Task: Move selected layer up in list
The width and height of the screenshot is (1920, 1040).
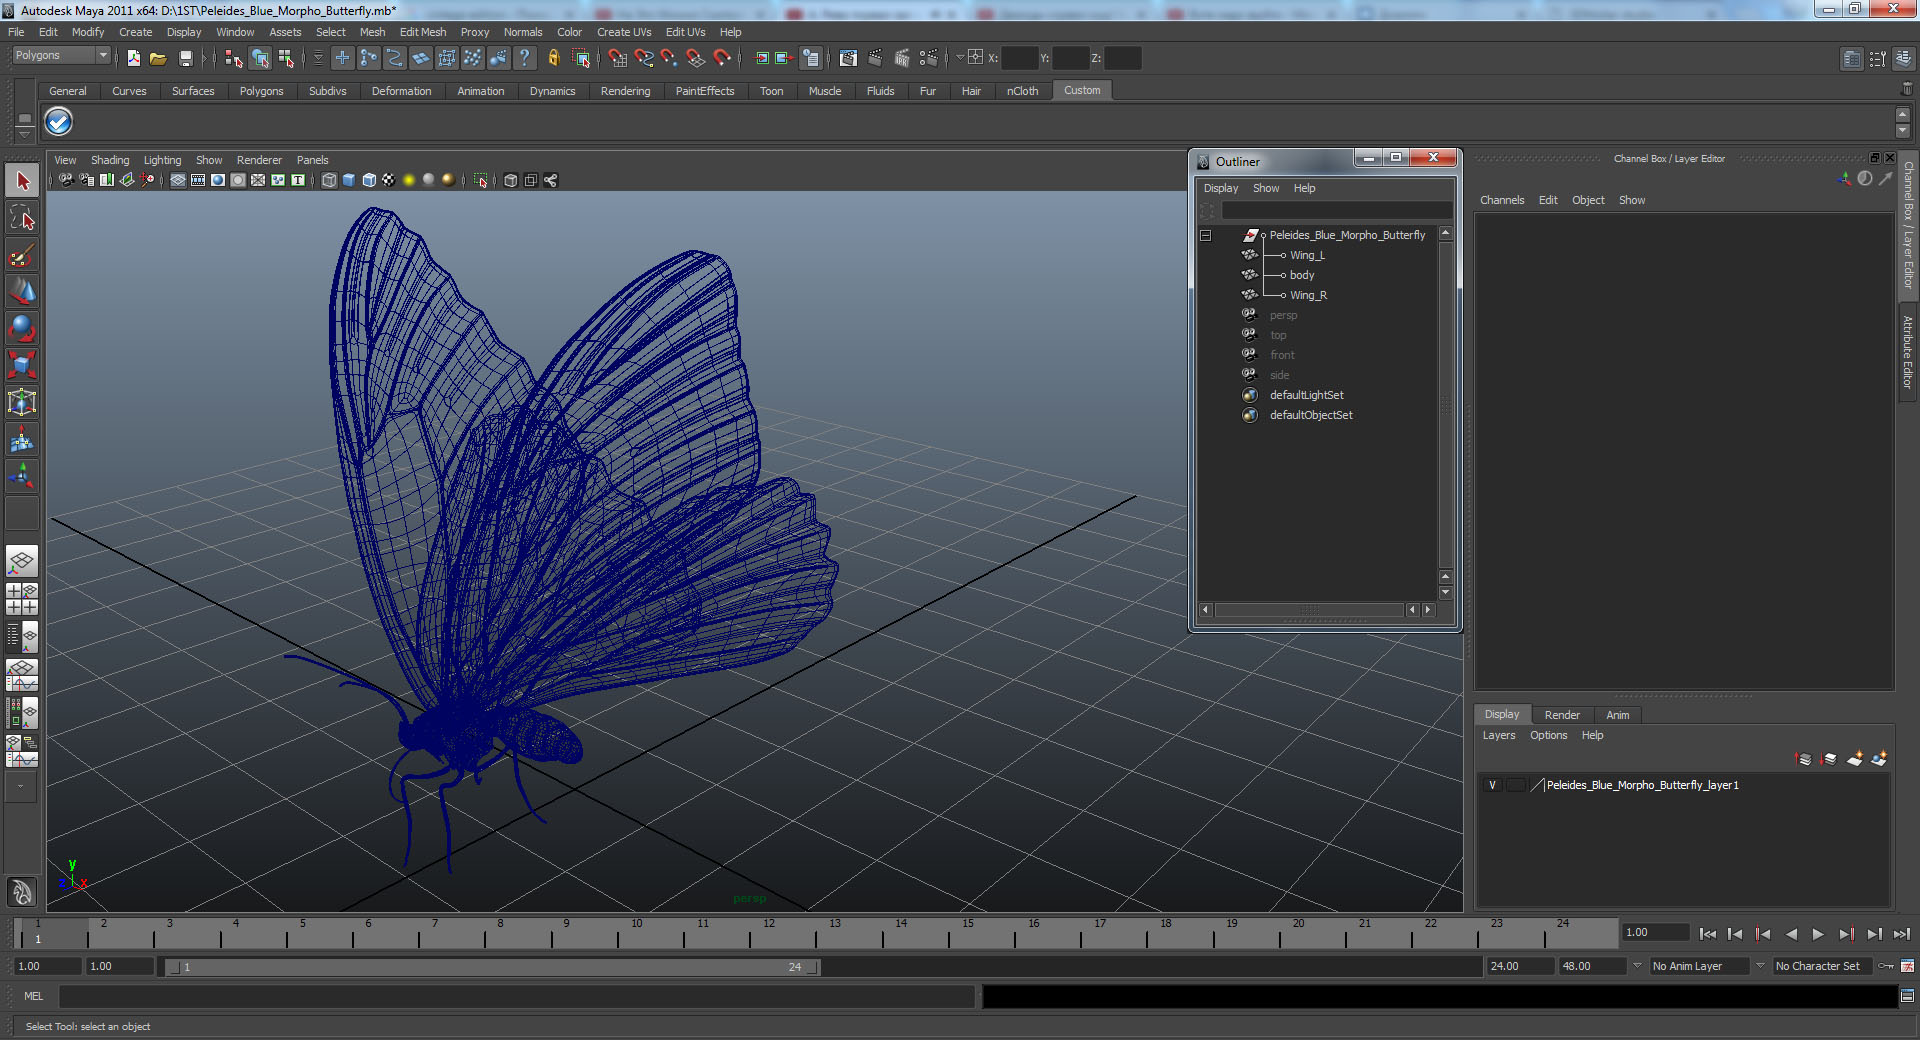Action: point(1804,759)
